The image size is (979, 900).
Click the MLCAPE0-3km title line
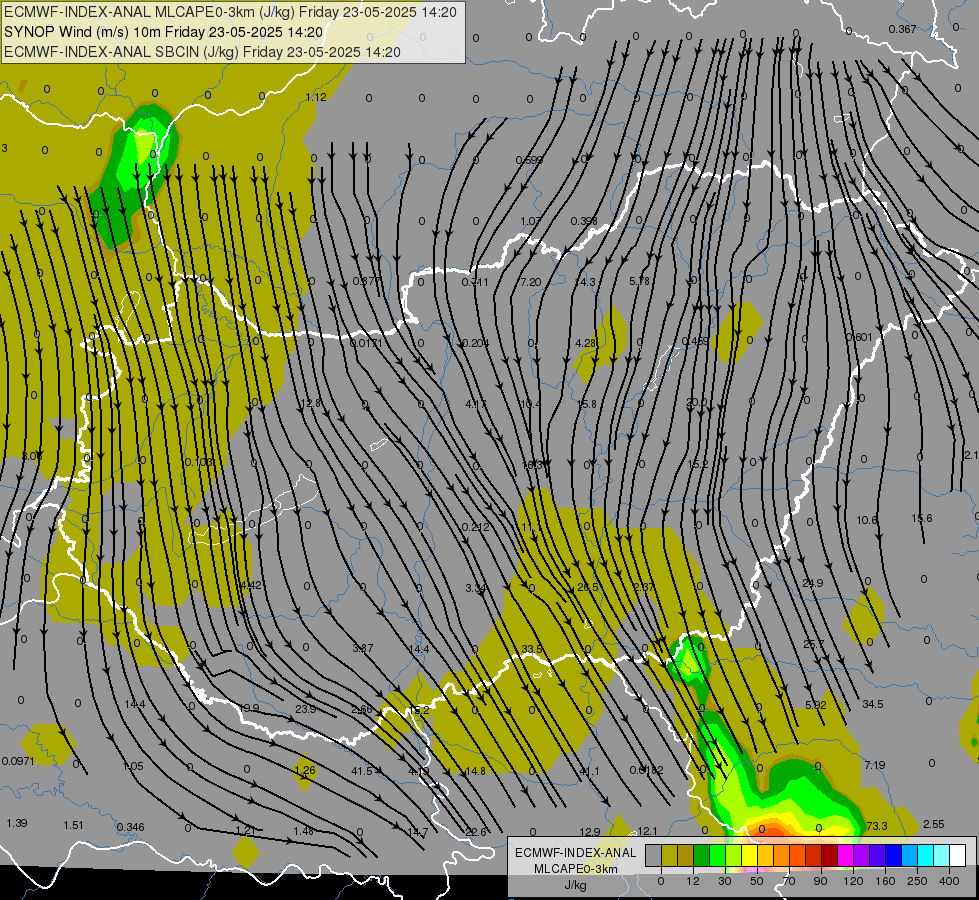tap(230, 12)
